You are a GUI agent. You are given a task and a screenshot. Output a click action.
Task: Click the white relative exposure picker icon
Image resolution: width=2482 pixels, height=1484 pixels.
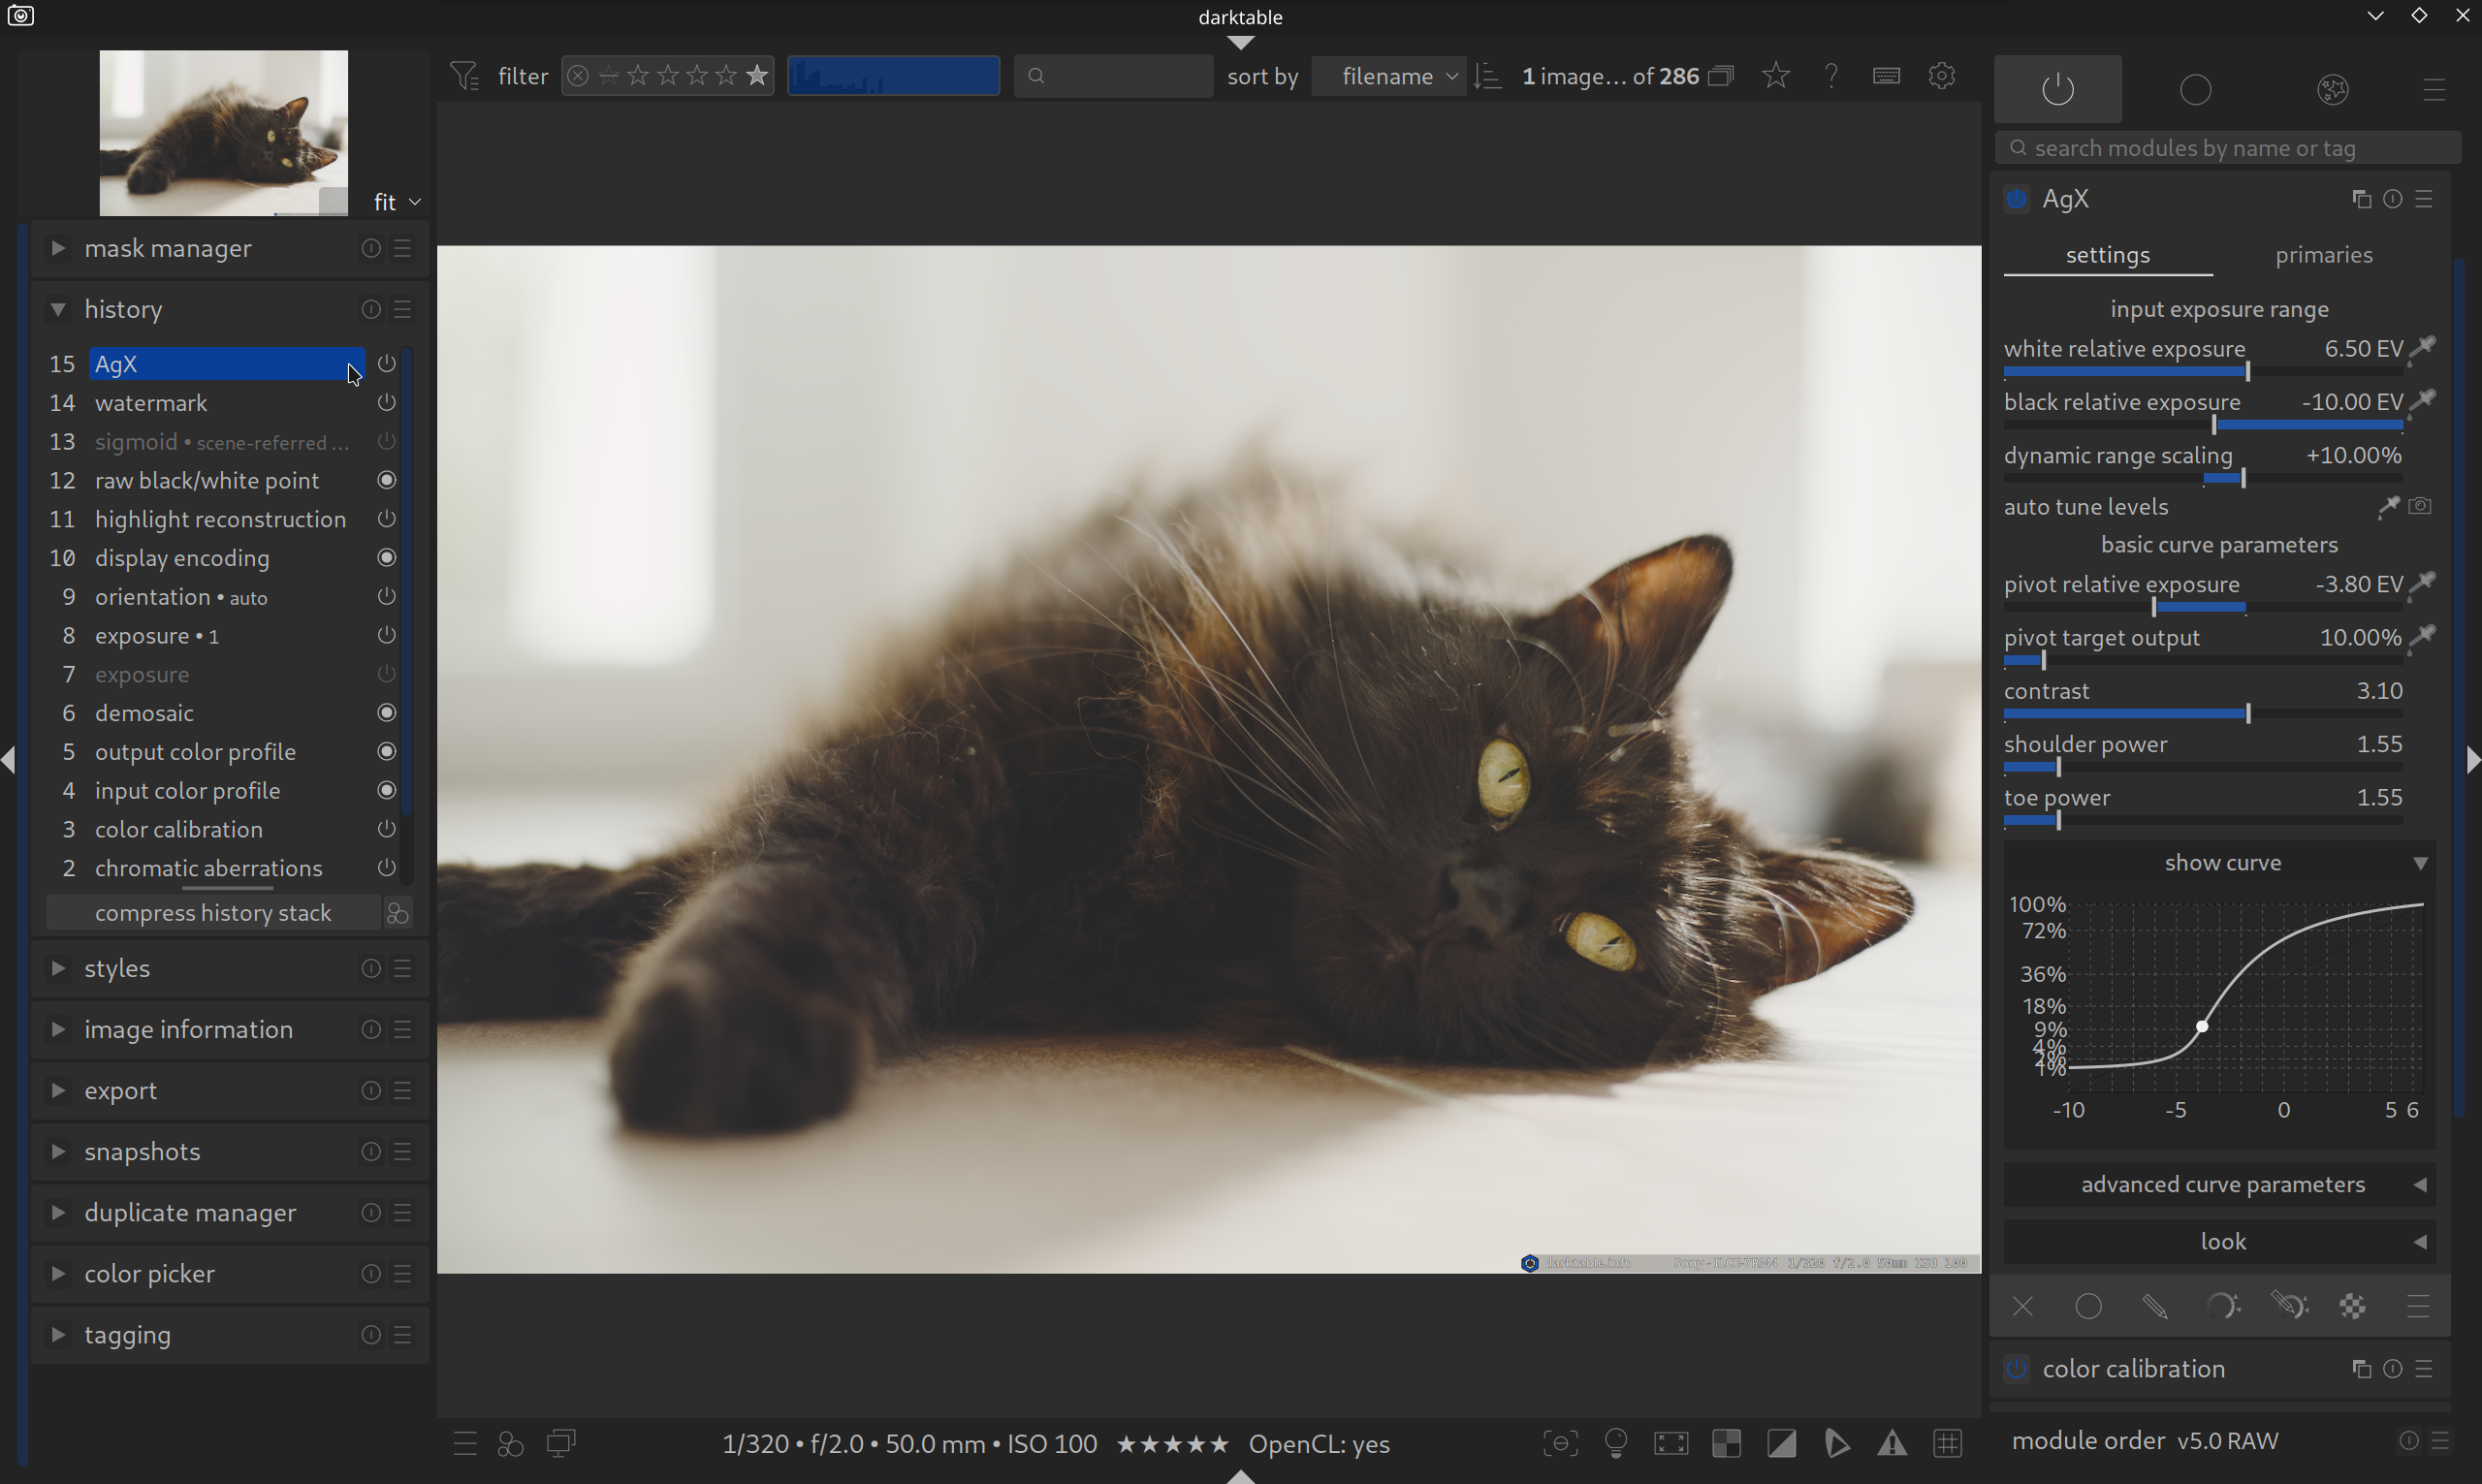[x=2423, y=347]
